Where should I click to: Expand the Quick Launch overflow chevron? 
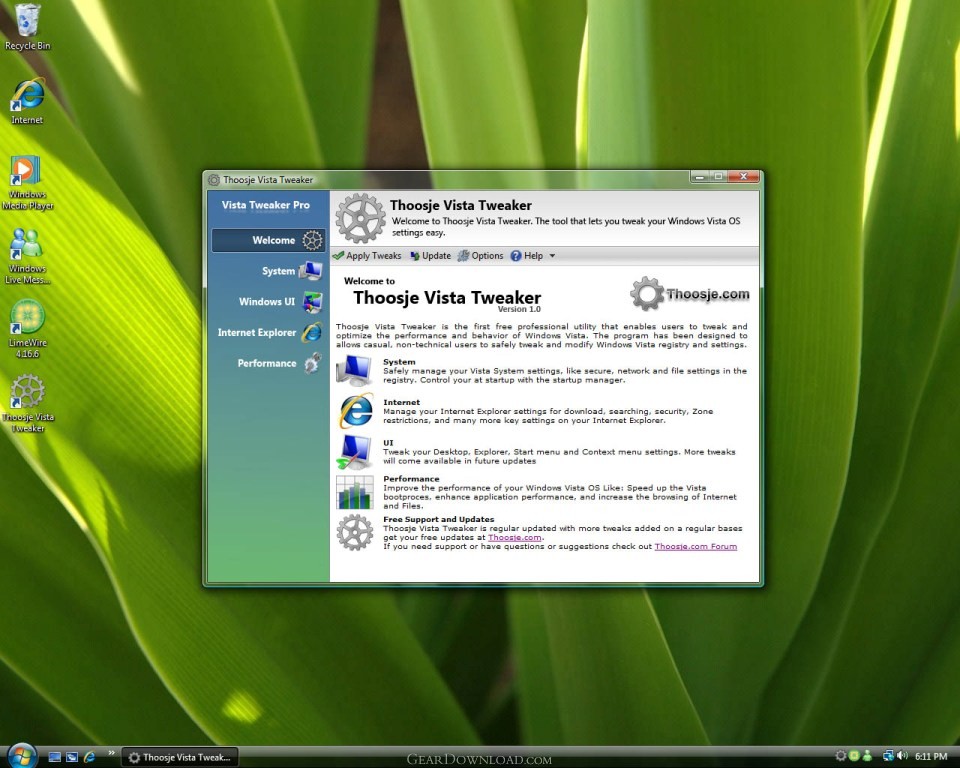point(111,753)
